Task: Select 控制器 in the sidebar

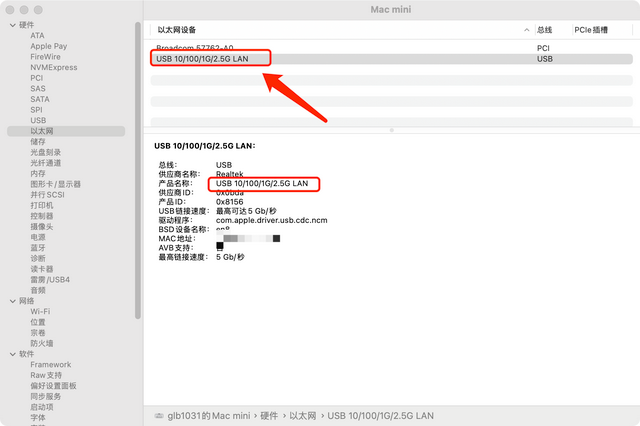Action: pos(42,216)
